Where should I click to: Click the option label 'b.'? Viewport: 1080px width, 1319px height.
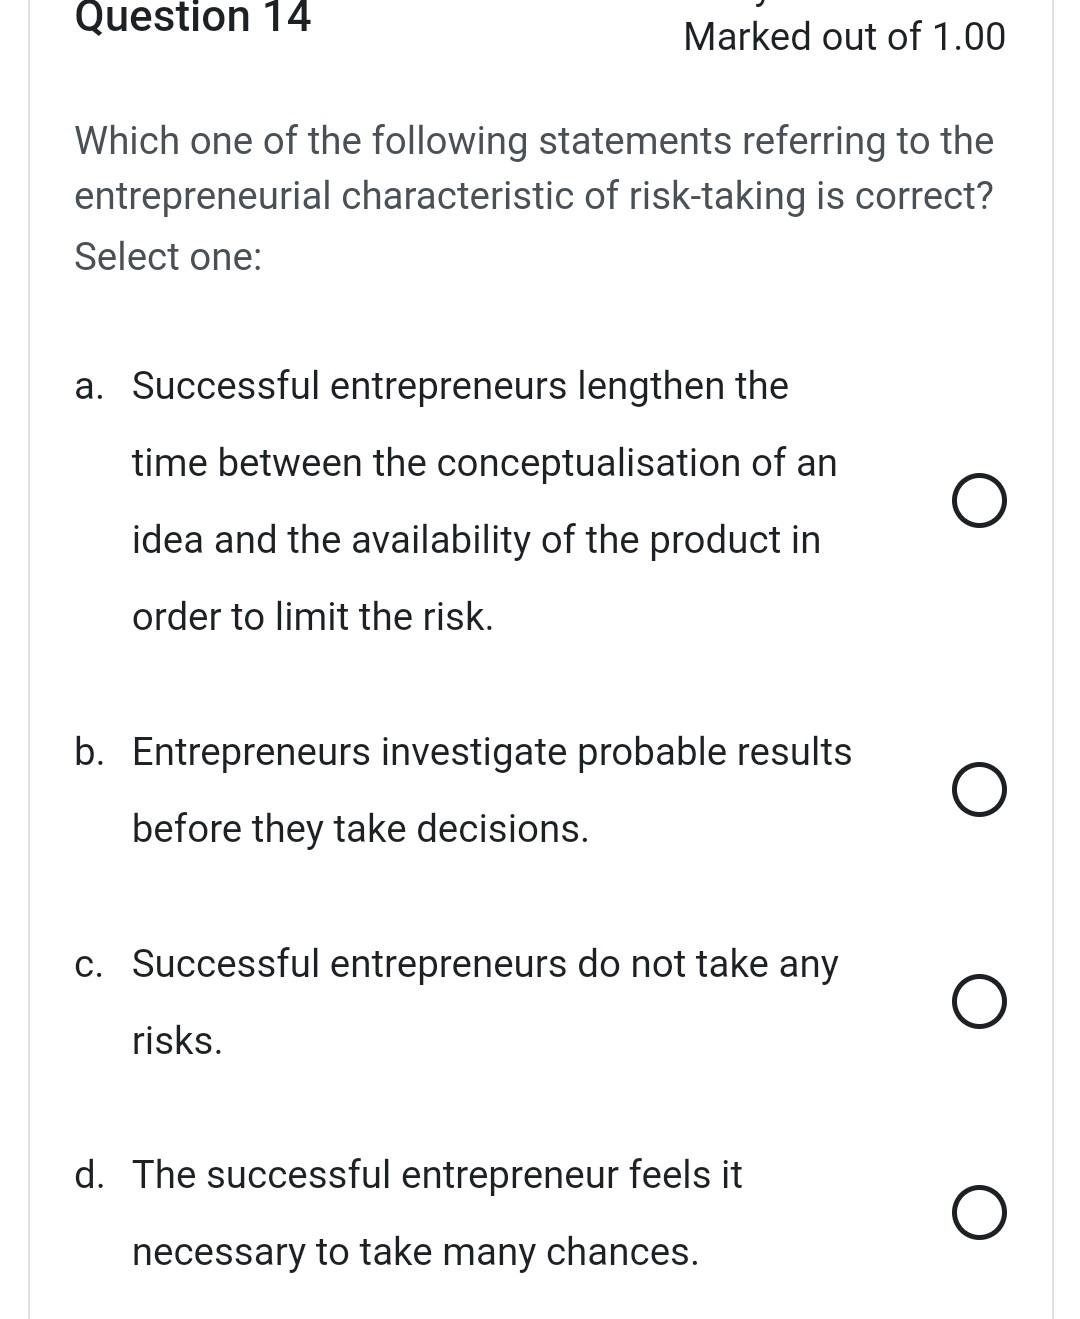point(91,752)
